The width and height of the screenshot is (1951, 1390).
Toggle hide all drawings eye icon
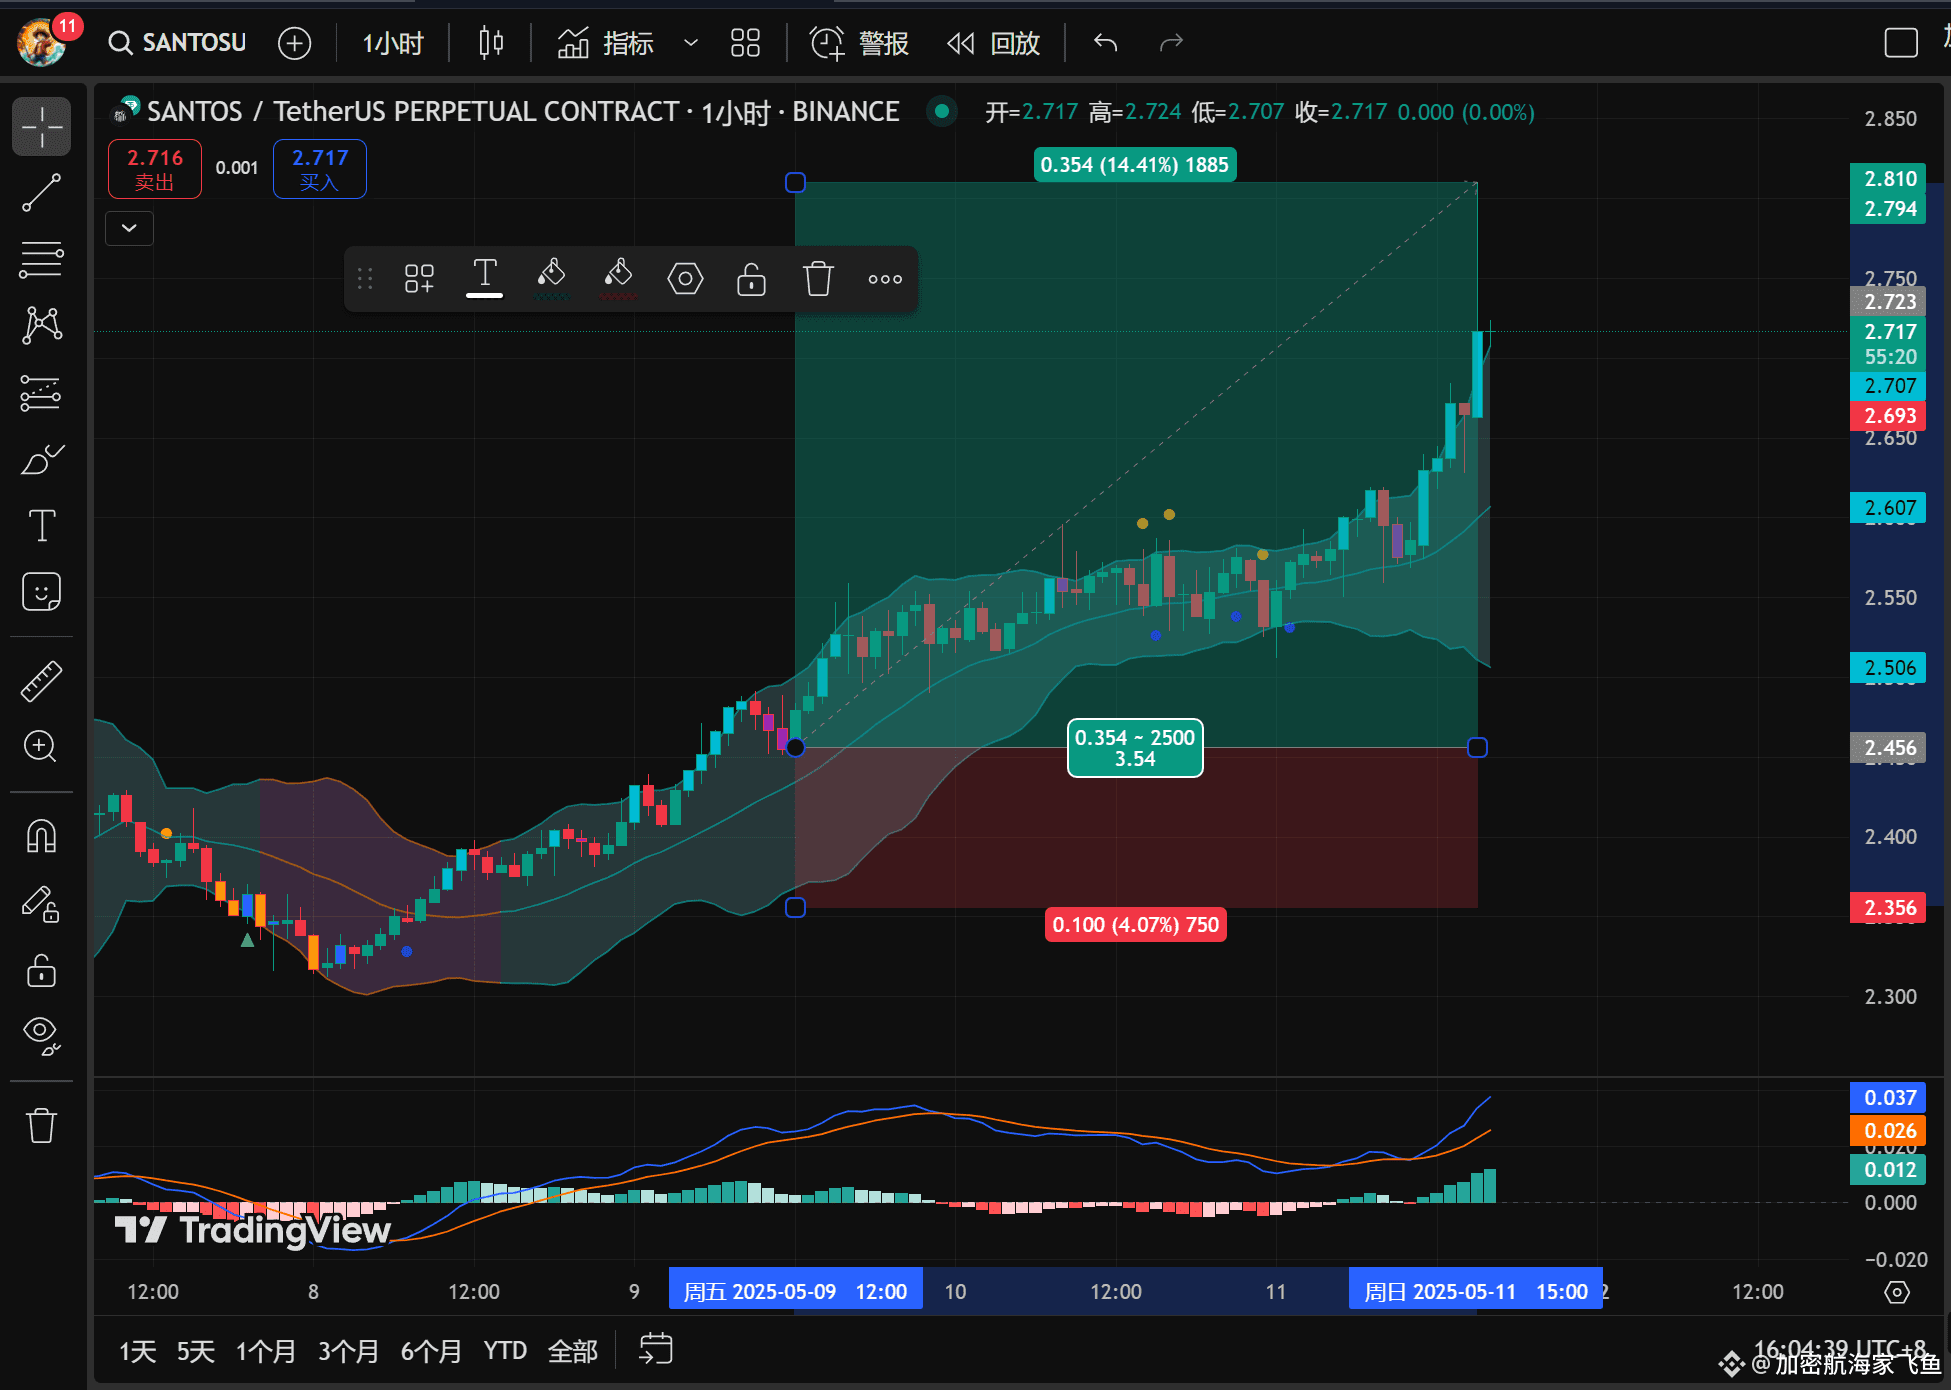(42, 1036)
